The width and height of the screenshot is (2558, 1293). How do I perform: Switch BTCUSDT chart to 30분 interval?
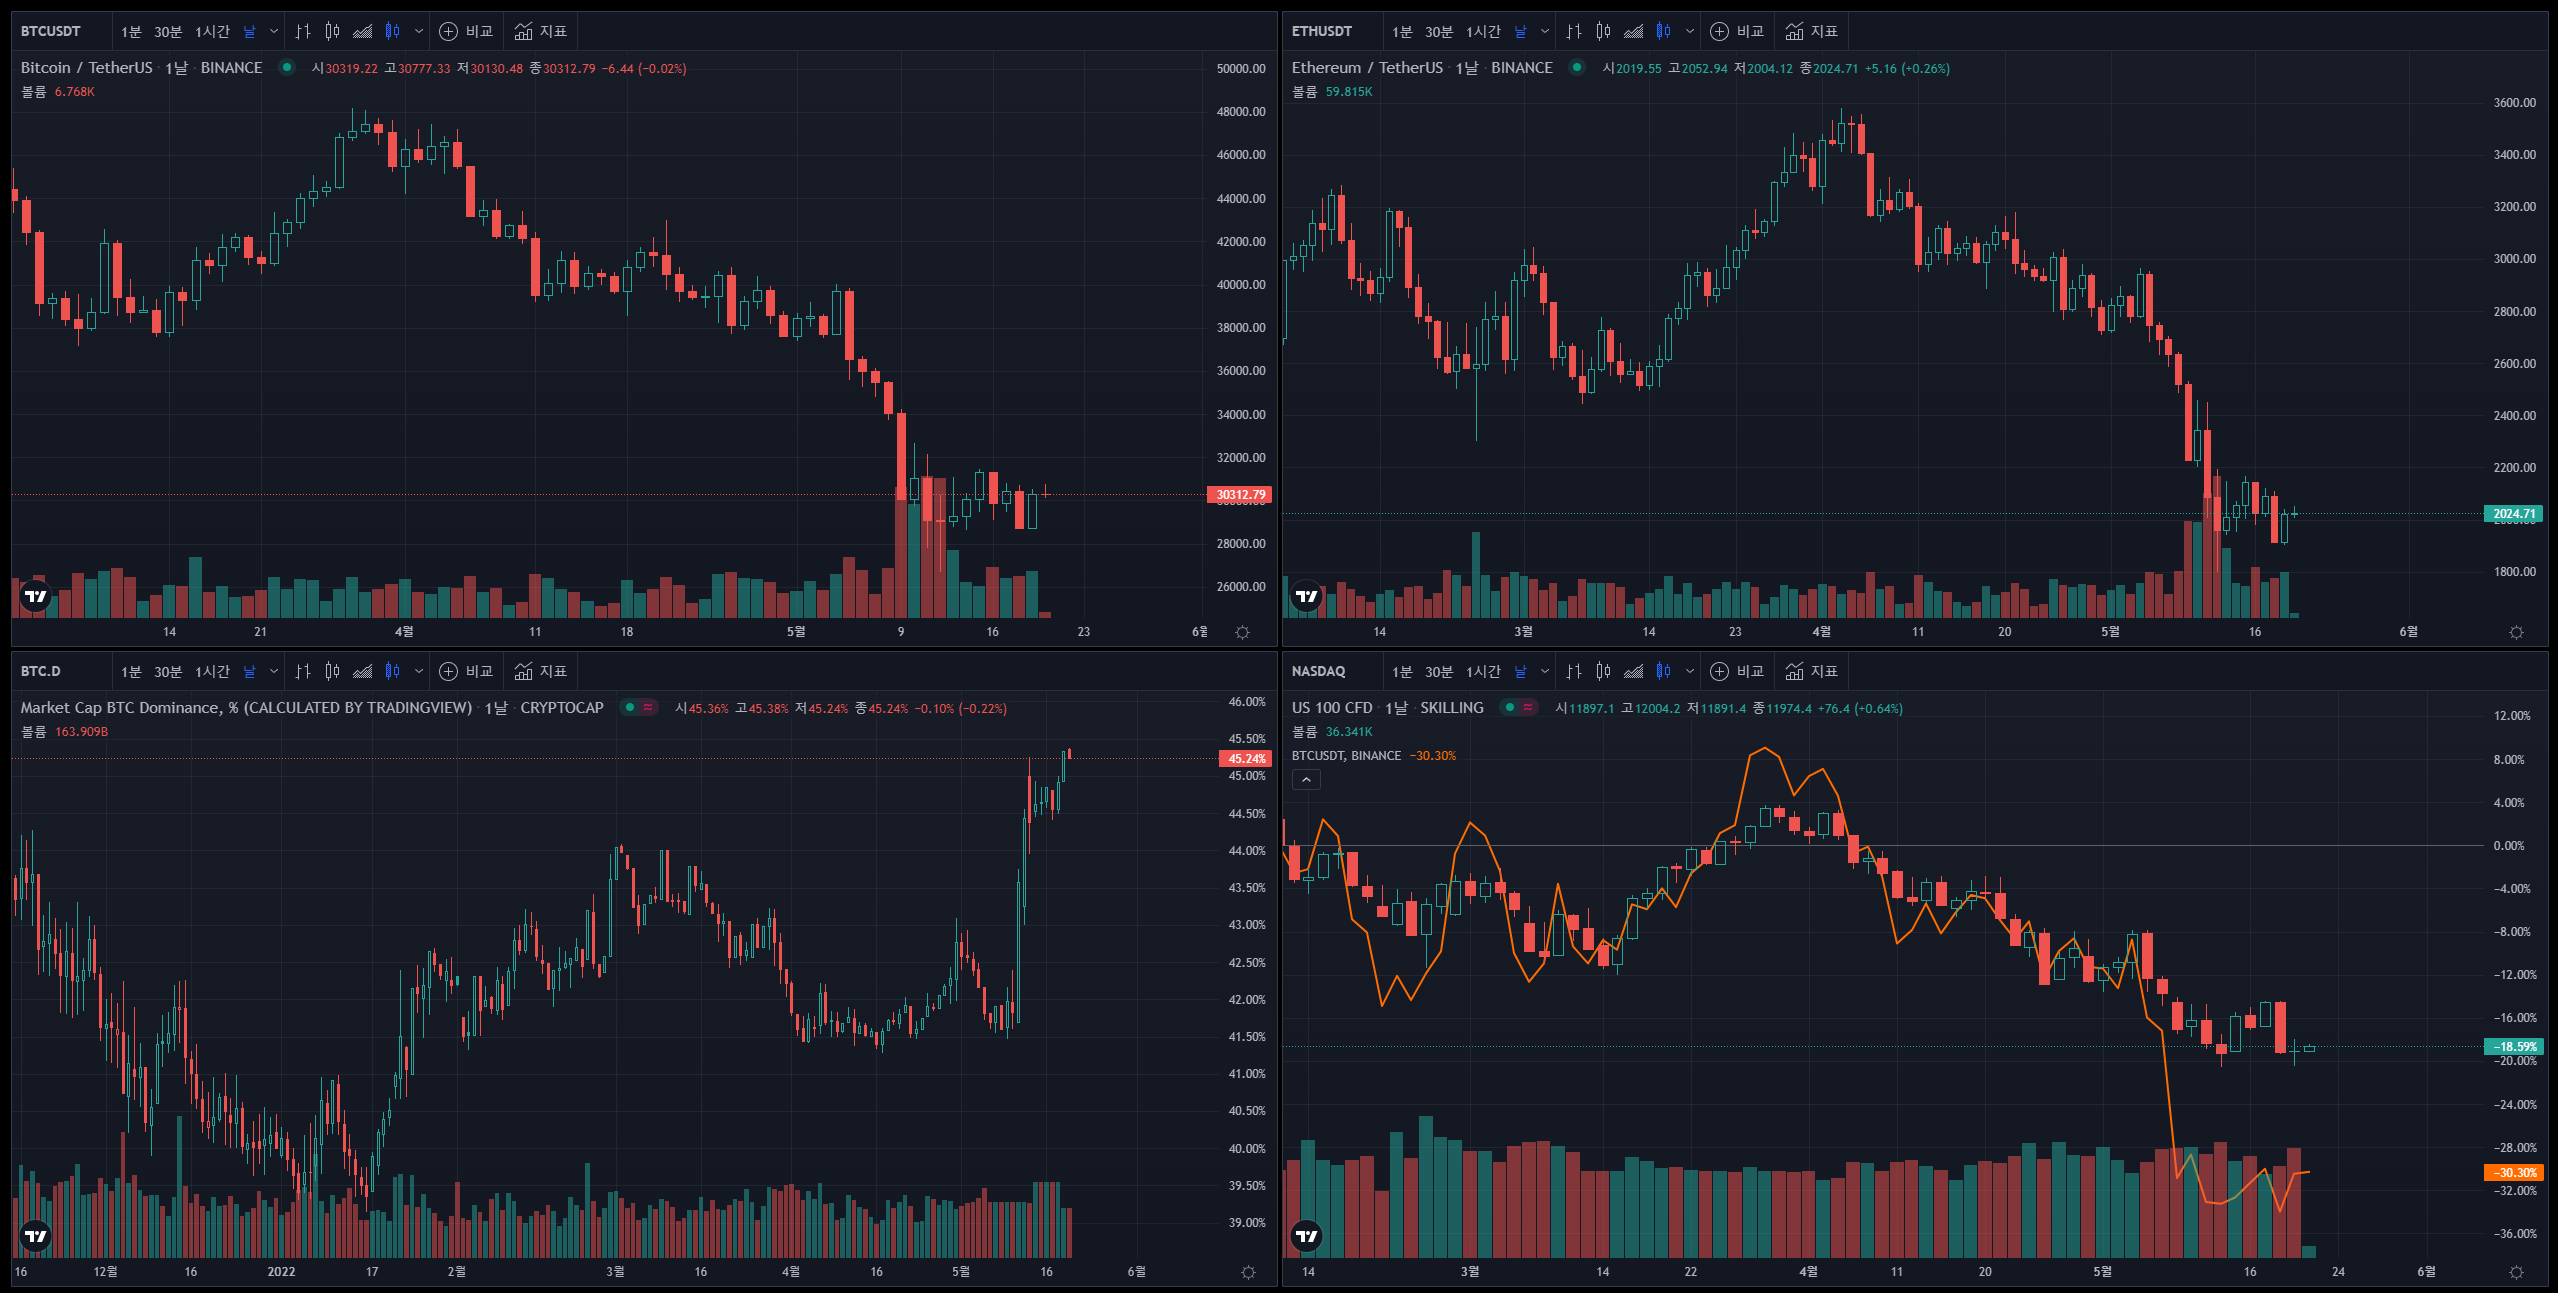pyautogui.click(x=168, y=31)
